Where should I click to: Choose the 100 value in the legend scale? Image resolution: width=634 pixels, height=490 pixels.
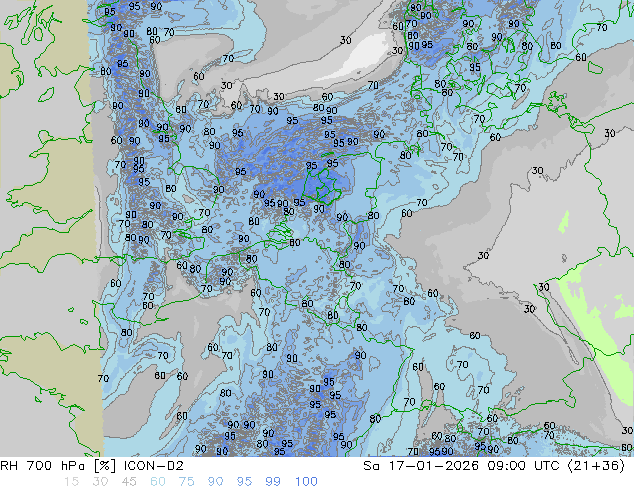click(306, 482)
